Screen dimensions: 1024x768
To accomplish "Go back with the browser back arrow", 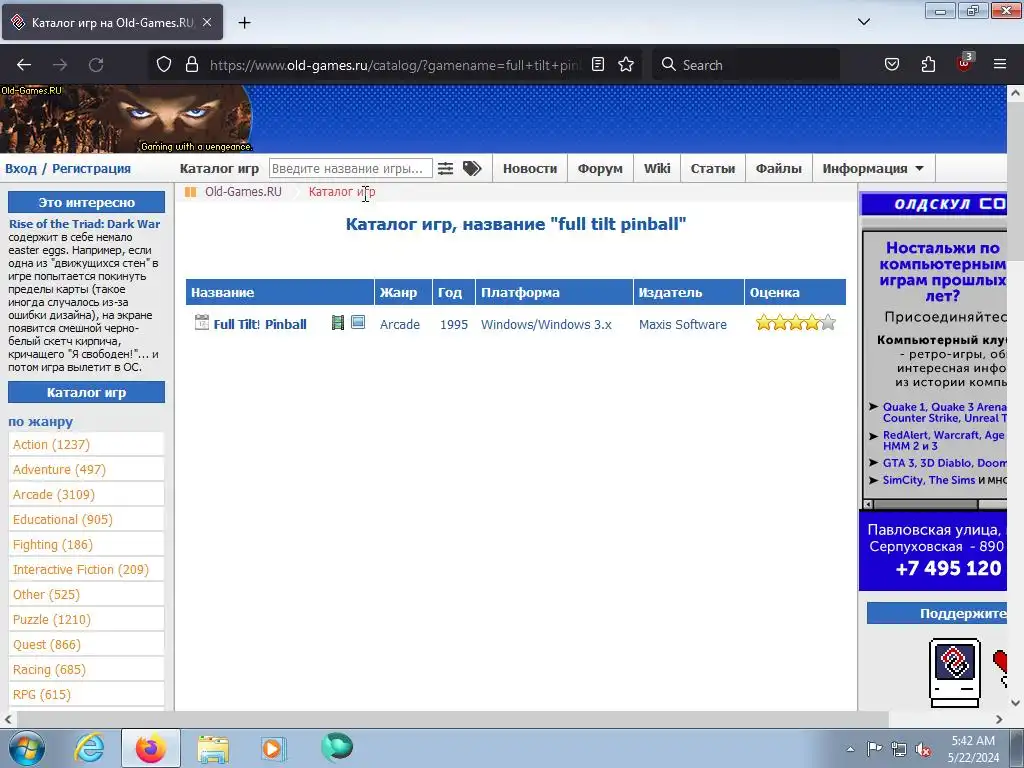I will pos(24,65).
